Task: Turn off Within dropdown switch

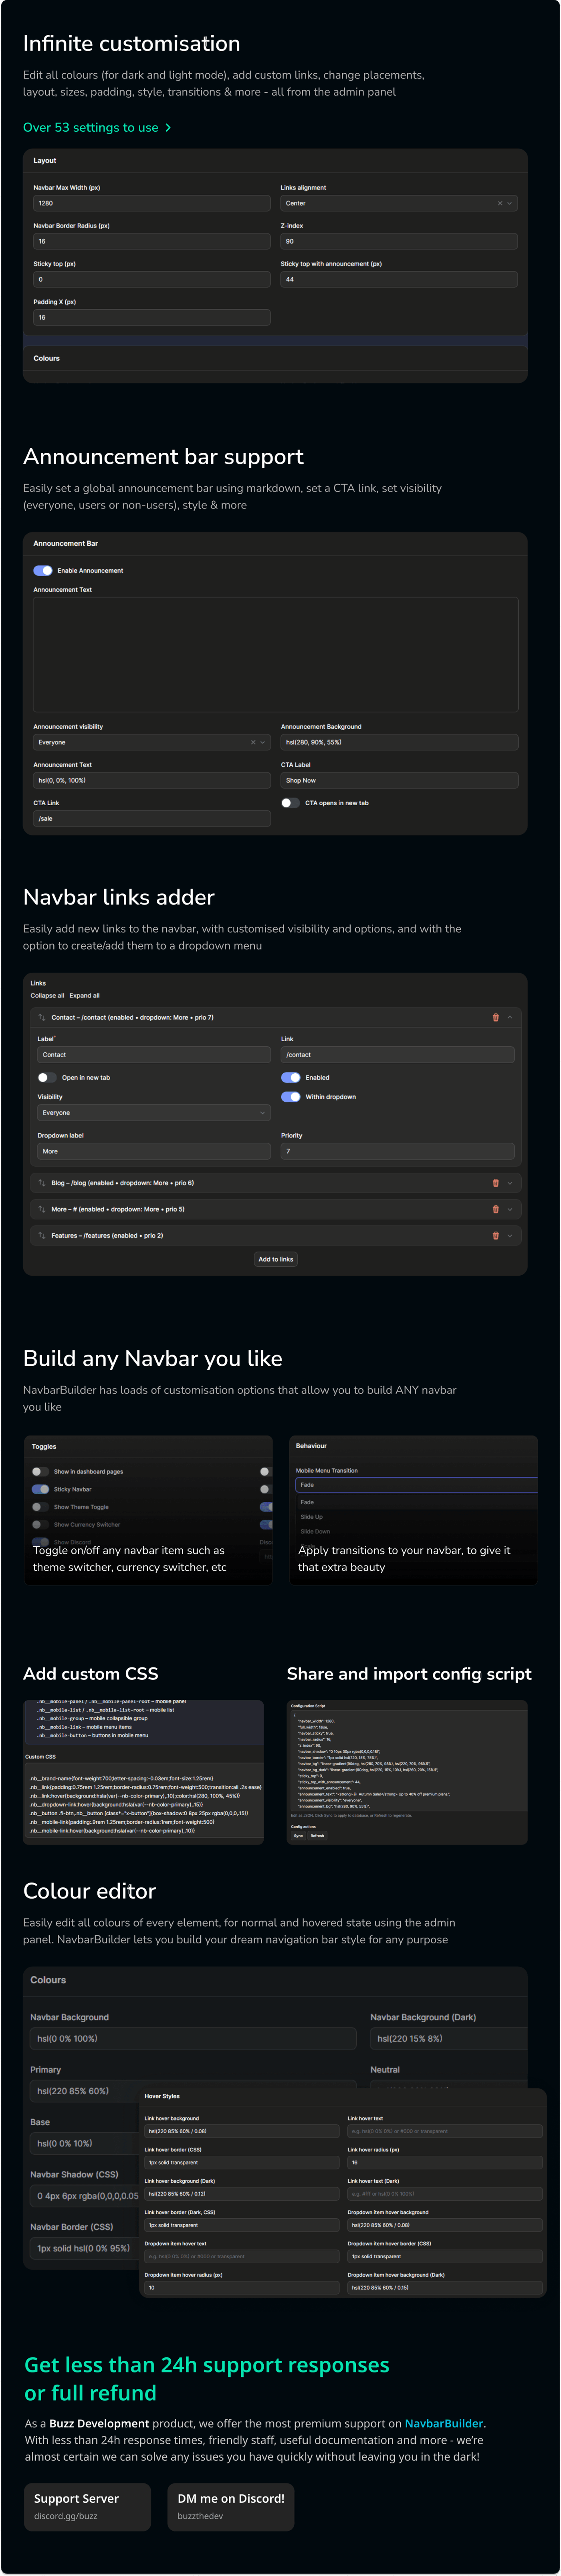Action: 291,1097
